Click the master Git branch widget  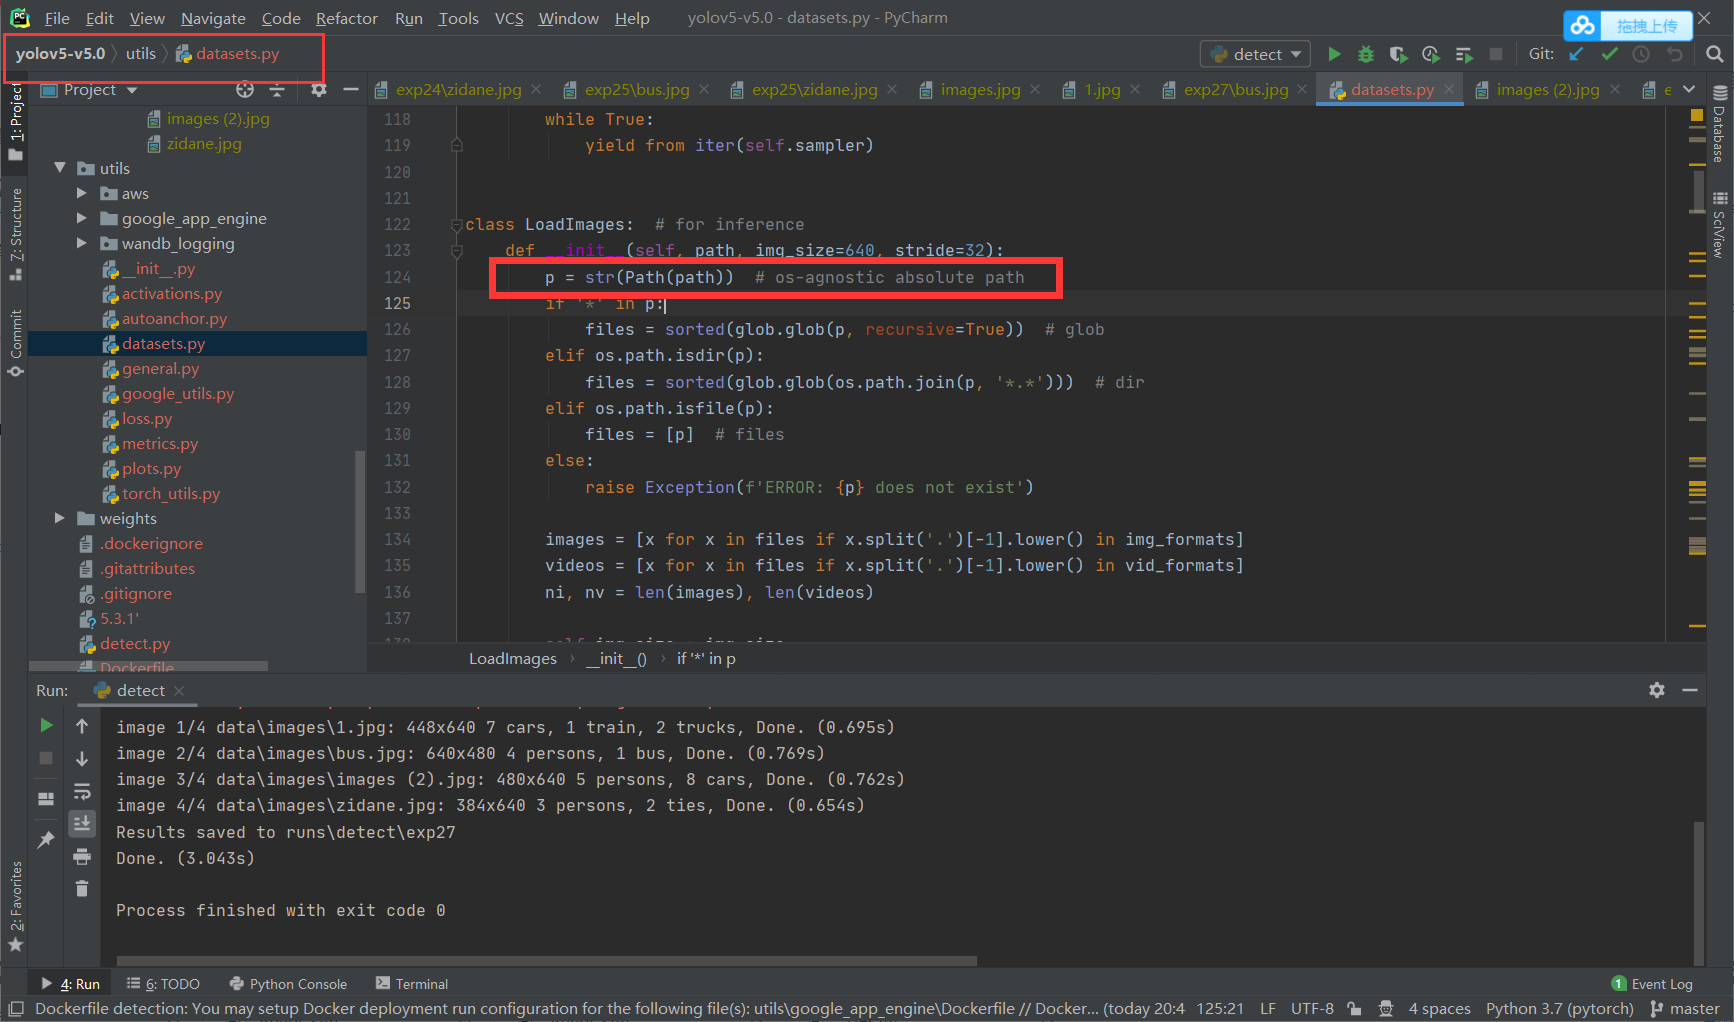(x=1685, y=1009)
